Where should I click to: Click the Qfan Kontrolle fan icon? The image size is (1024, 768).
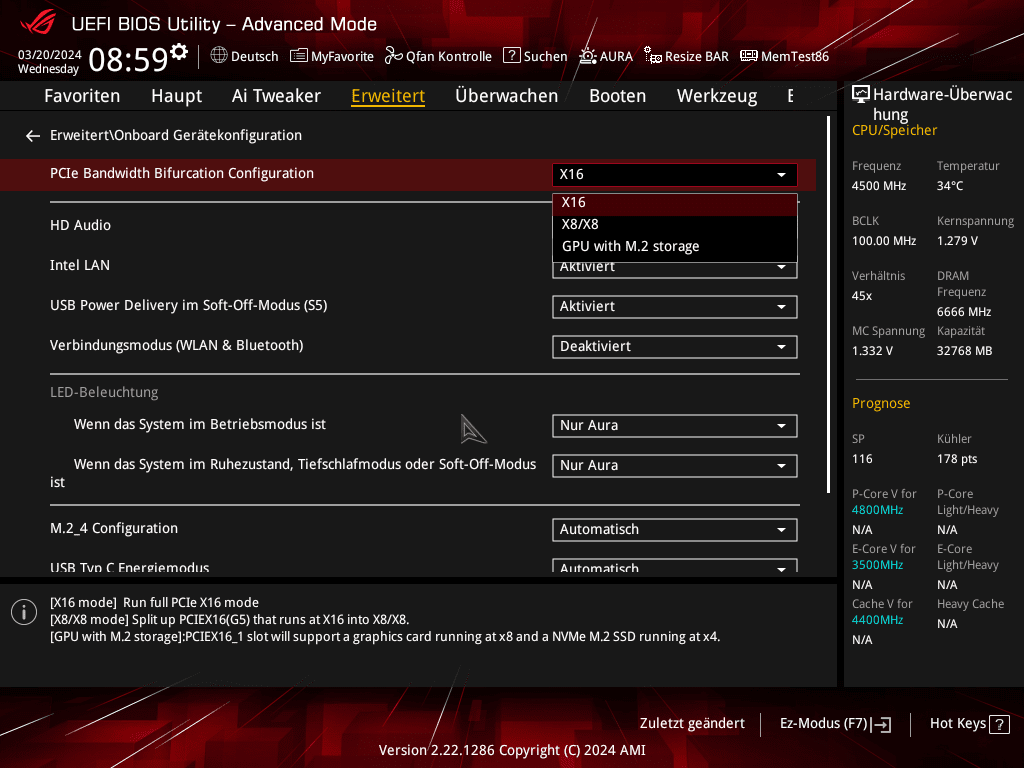tap(393, 56)
